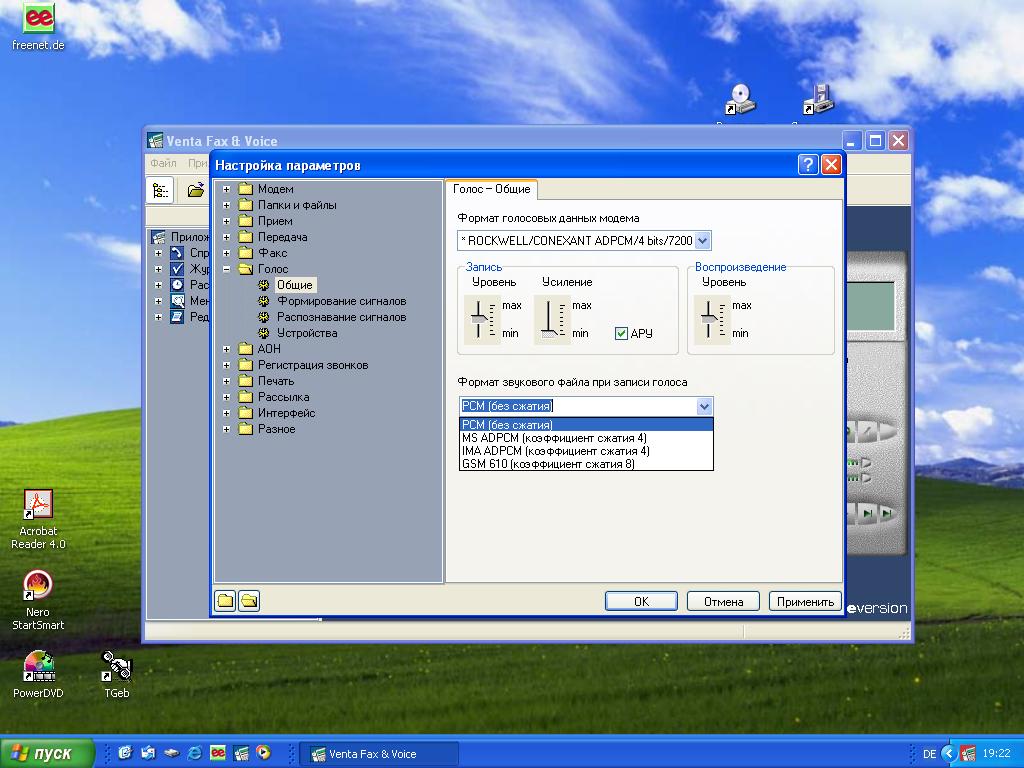Open Acrobat Reader 4.0 desktop icon
This screenshot has height=768, width=1024.
pos(38,519)
